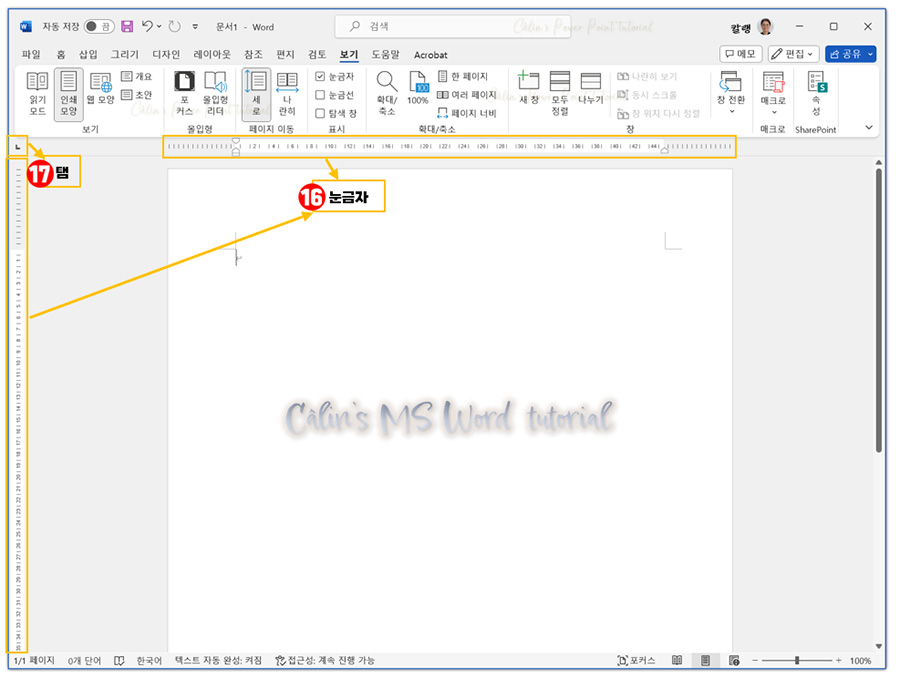This screenshot has height=678, width=900.
Task: Click the vertical scrollbar thumb
Action: click(x=879, y=310)
